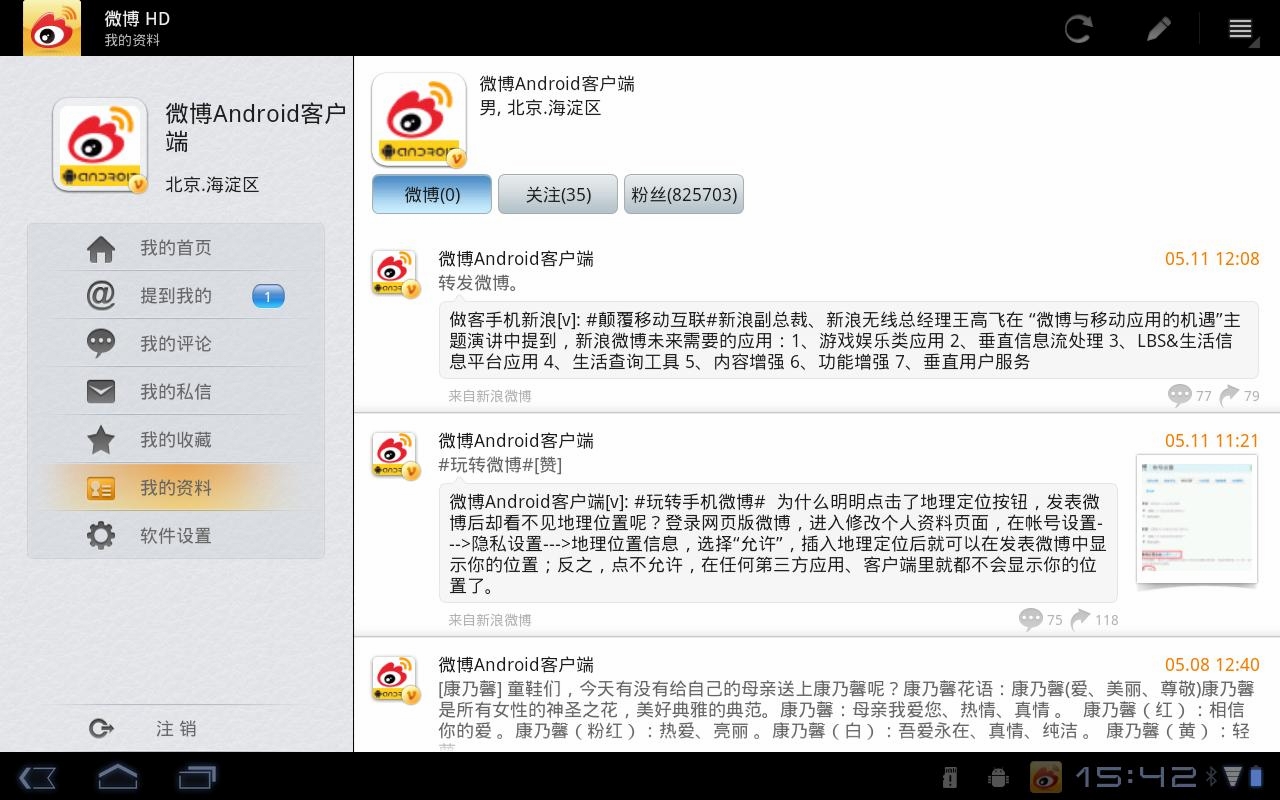The width and height of the screenshot is (1280, 800).
Task: Select the 粉丝(825703) tab
Action: [x=684, y=194]
